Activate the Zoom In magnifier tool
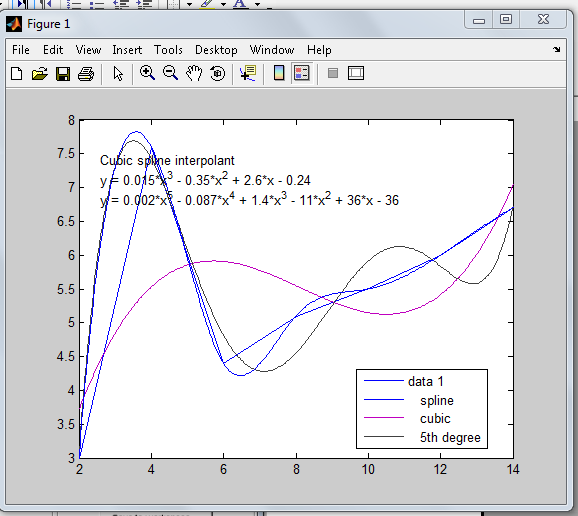578x516 pixels. coord(147,73)
